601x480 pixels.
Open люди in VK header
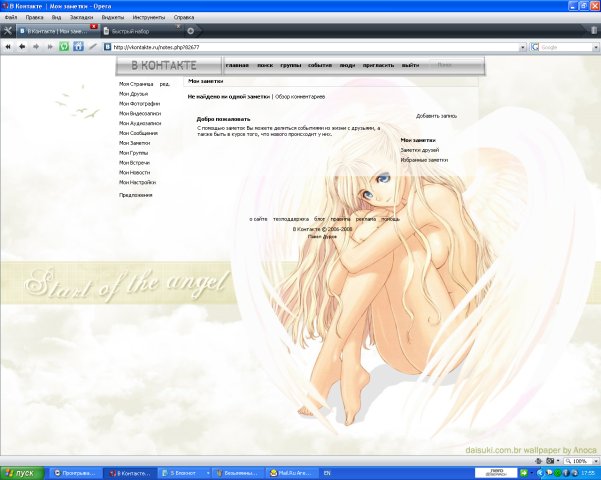tap(347, 66)
